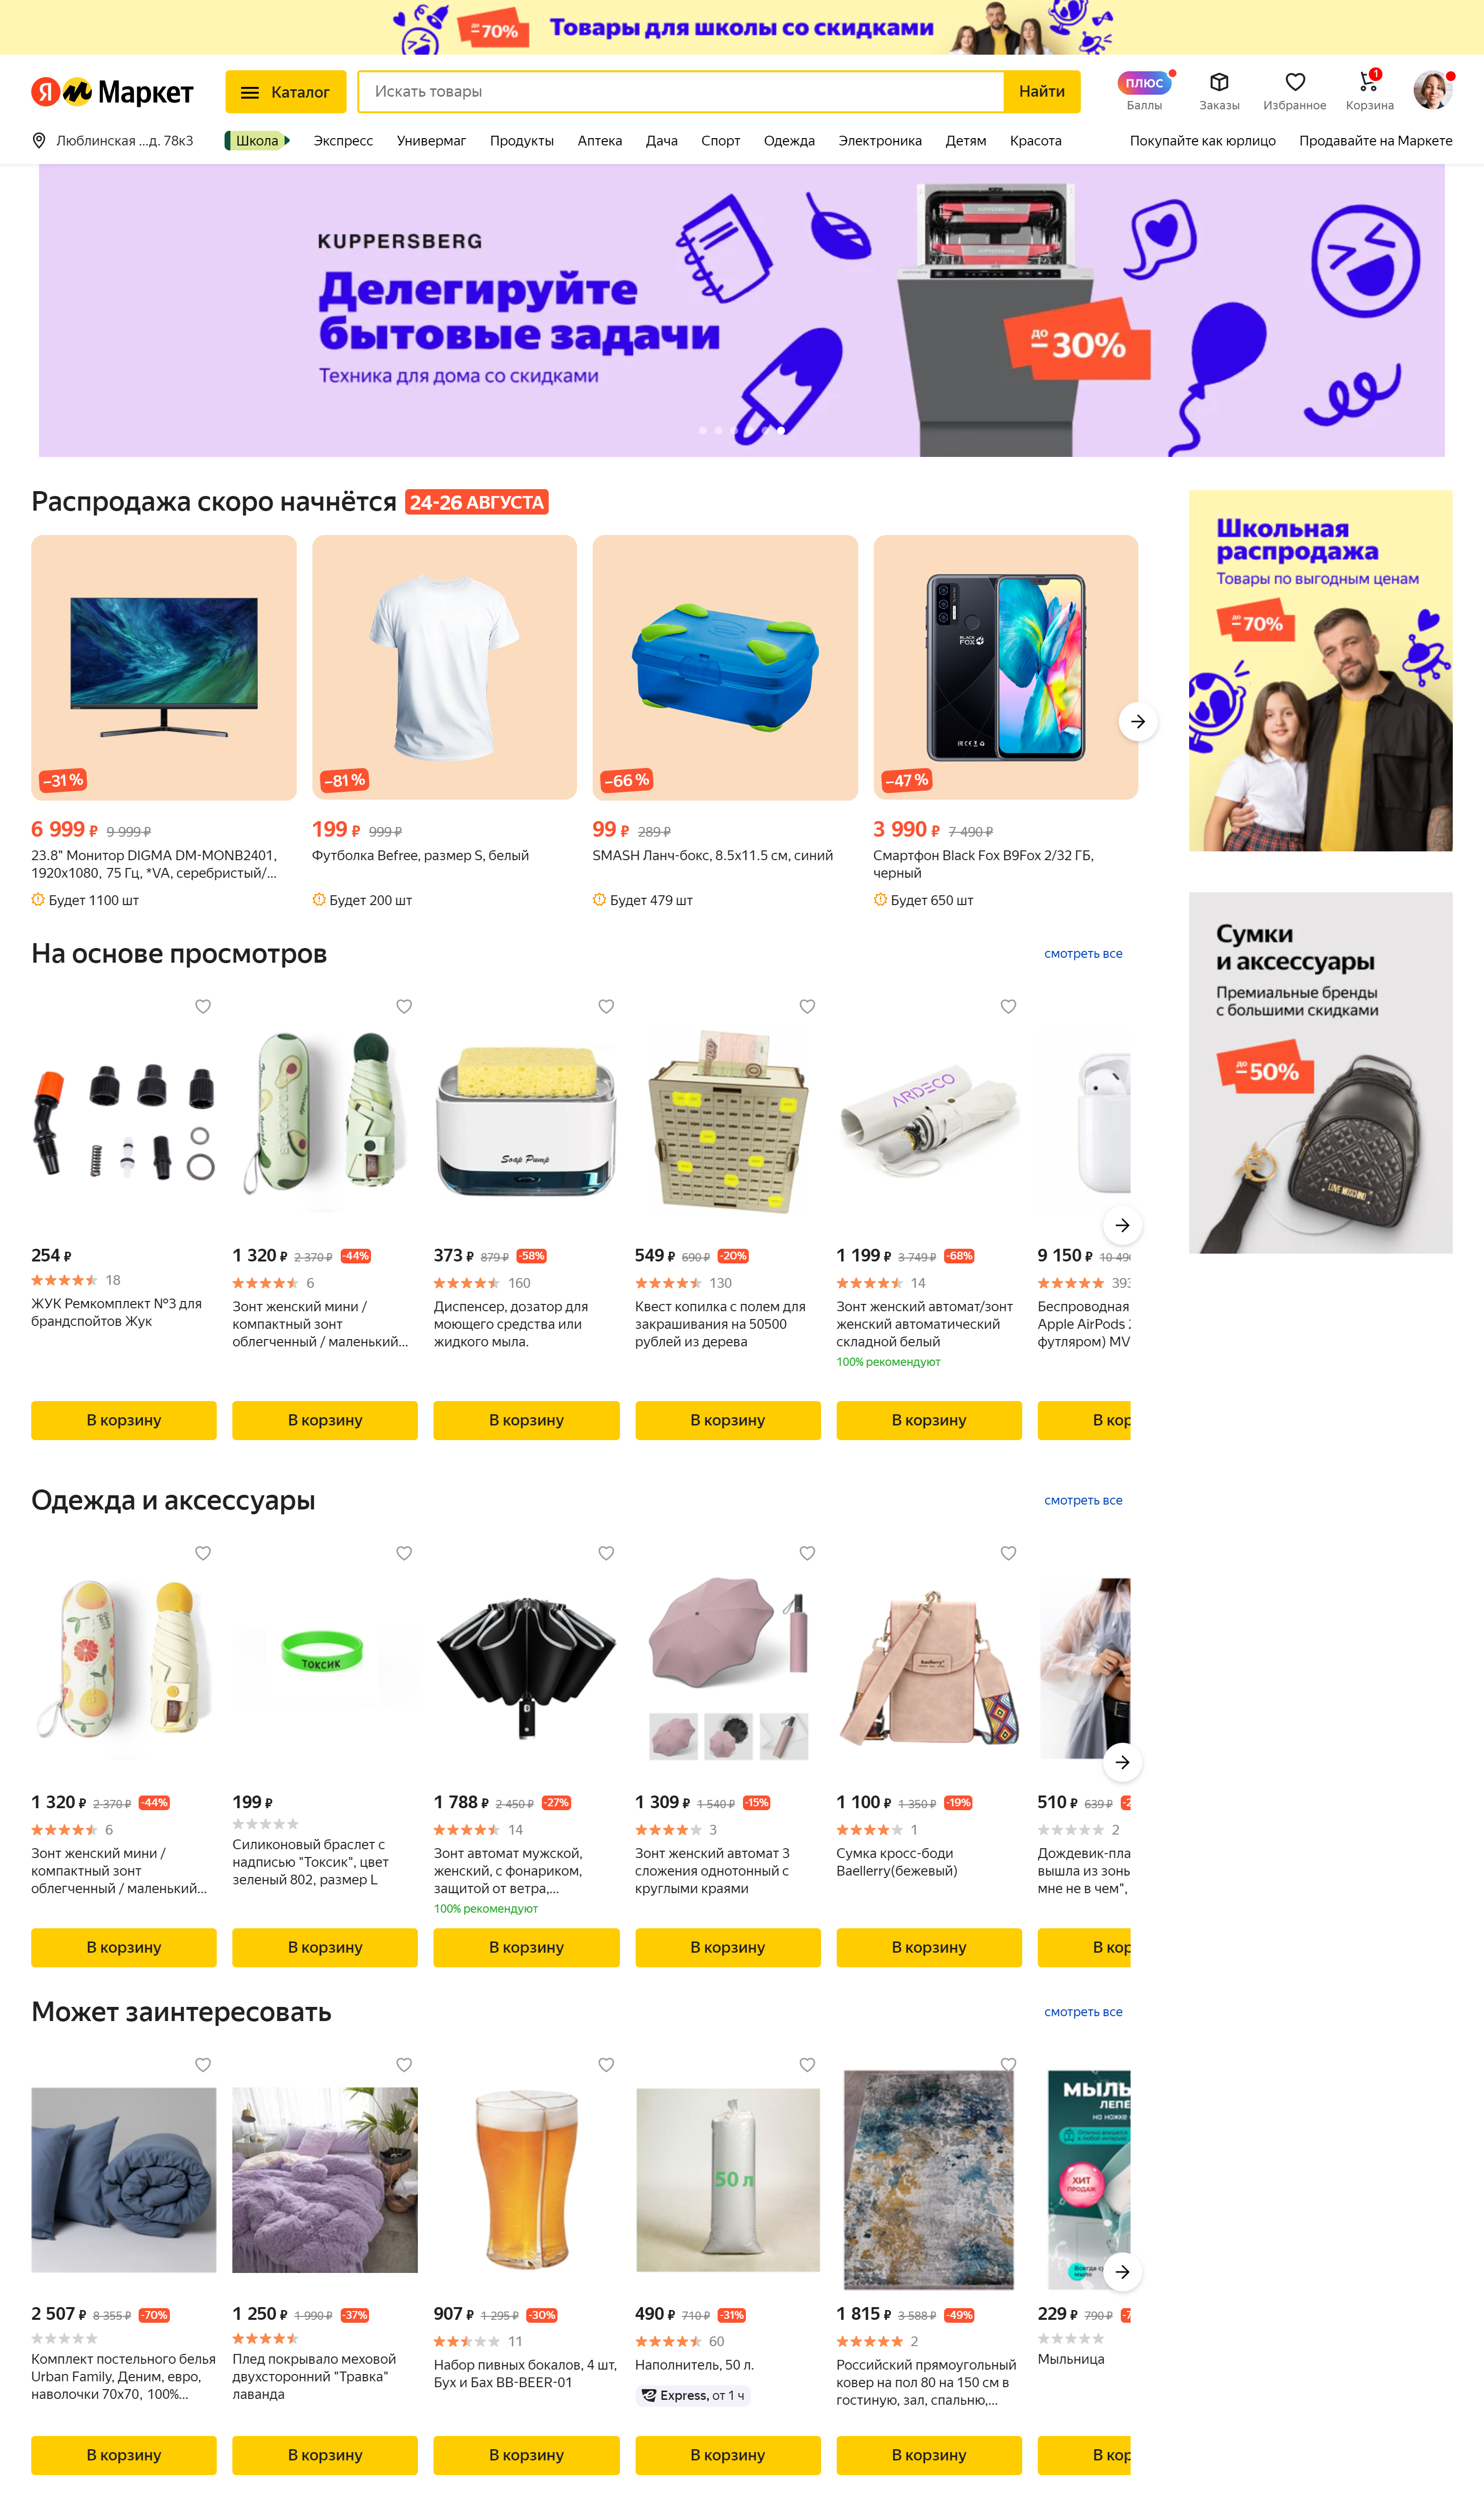This screenshot has width=1484, height=2498.
Task: Toggle favorite heart on Baellerry bag
Action: click(x=1008, y=1553)
